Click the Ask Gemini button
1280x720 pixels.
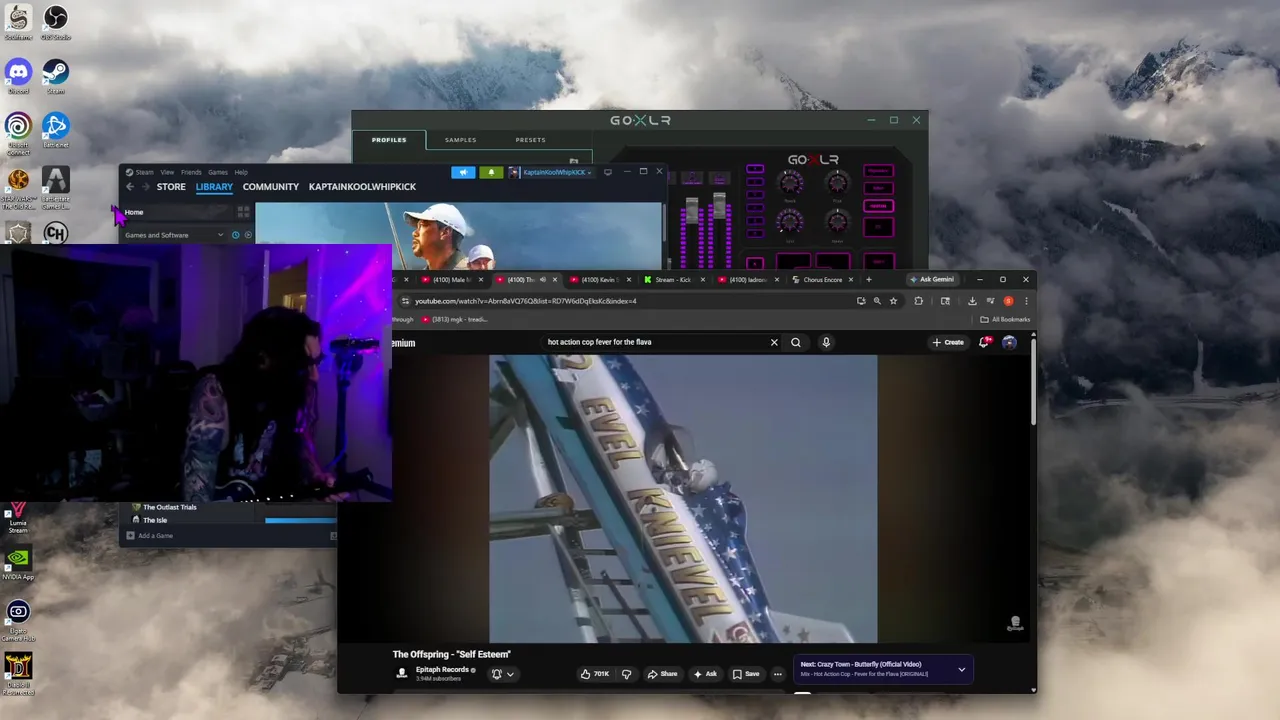click(x=932, y=280)
